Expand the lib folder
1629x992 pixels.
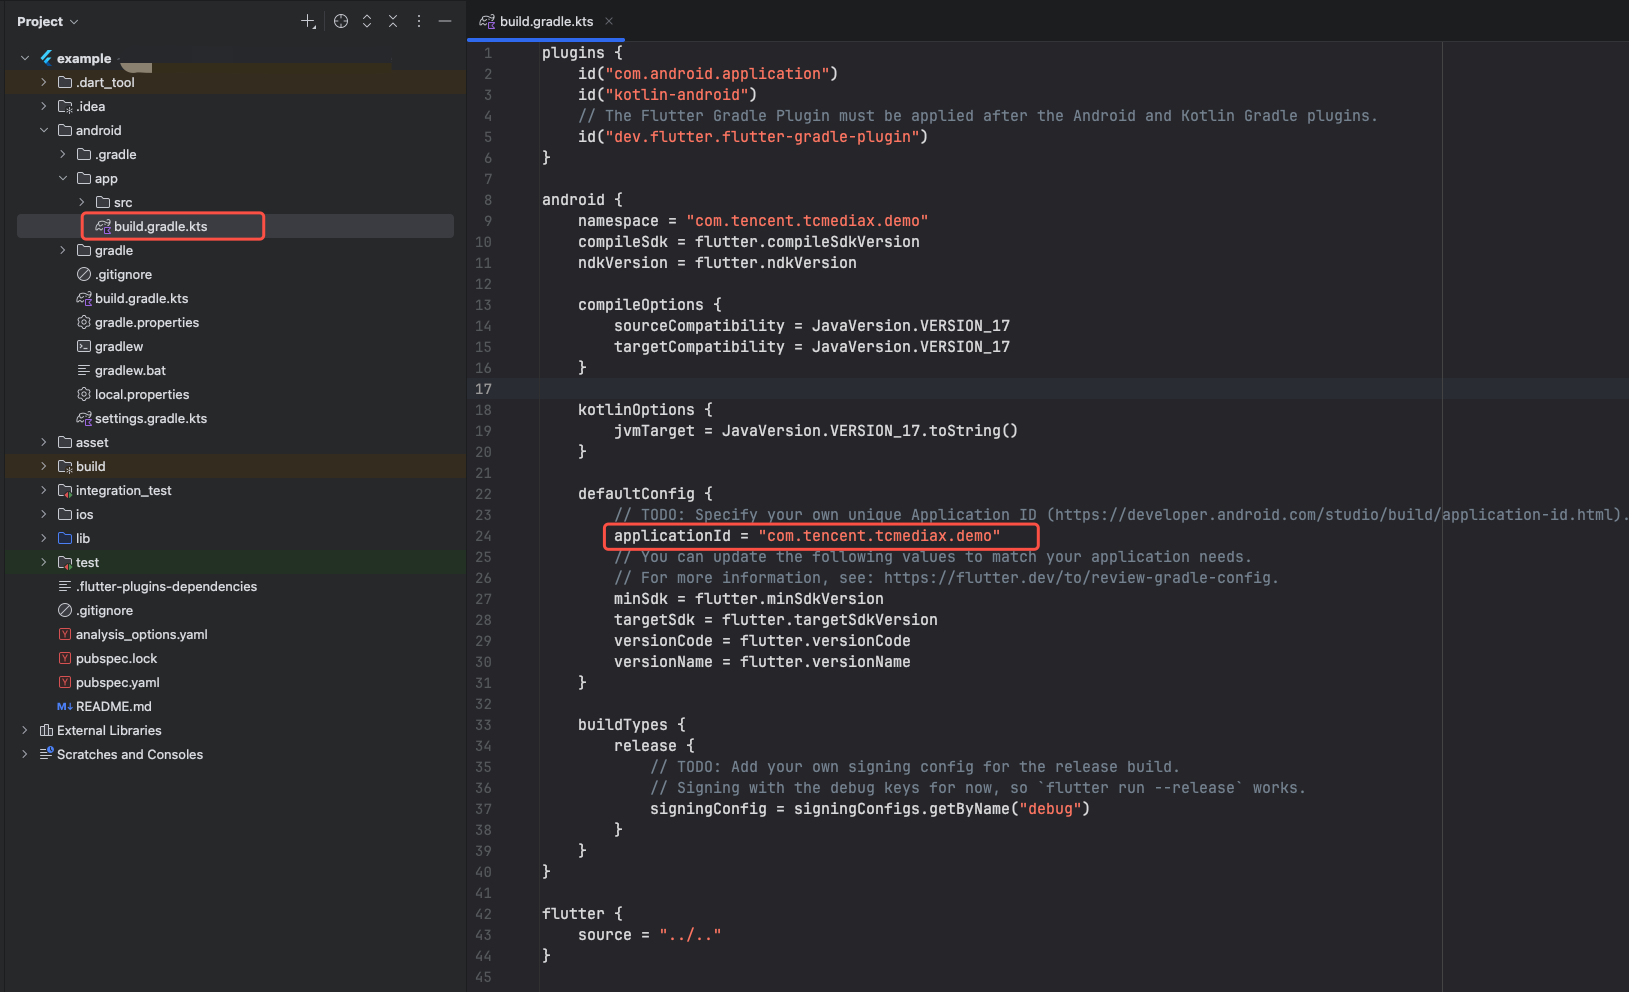(x=44, y=538)
